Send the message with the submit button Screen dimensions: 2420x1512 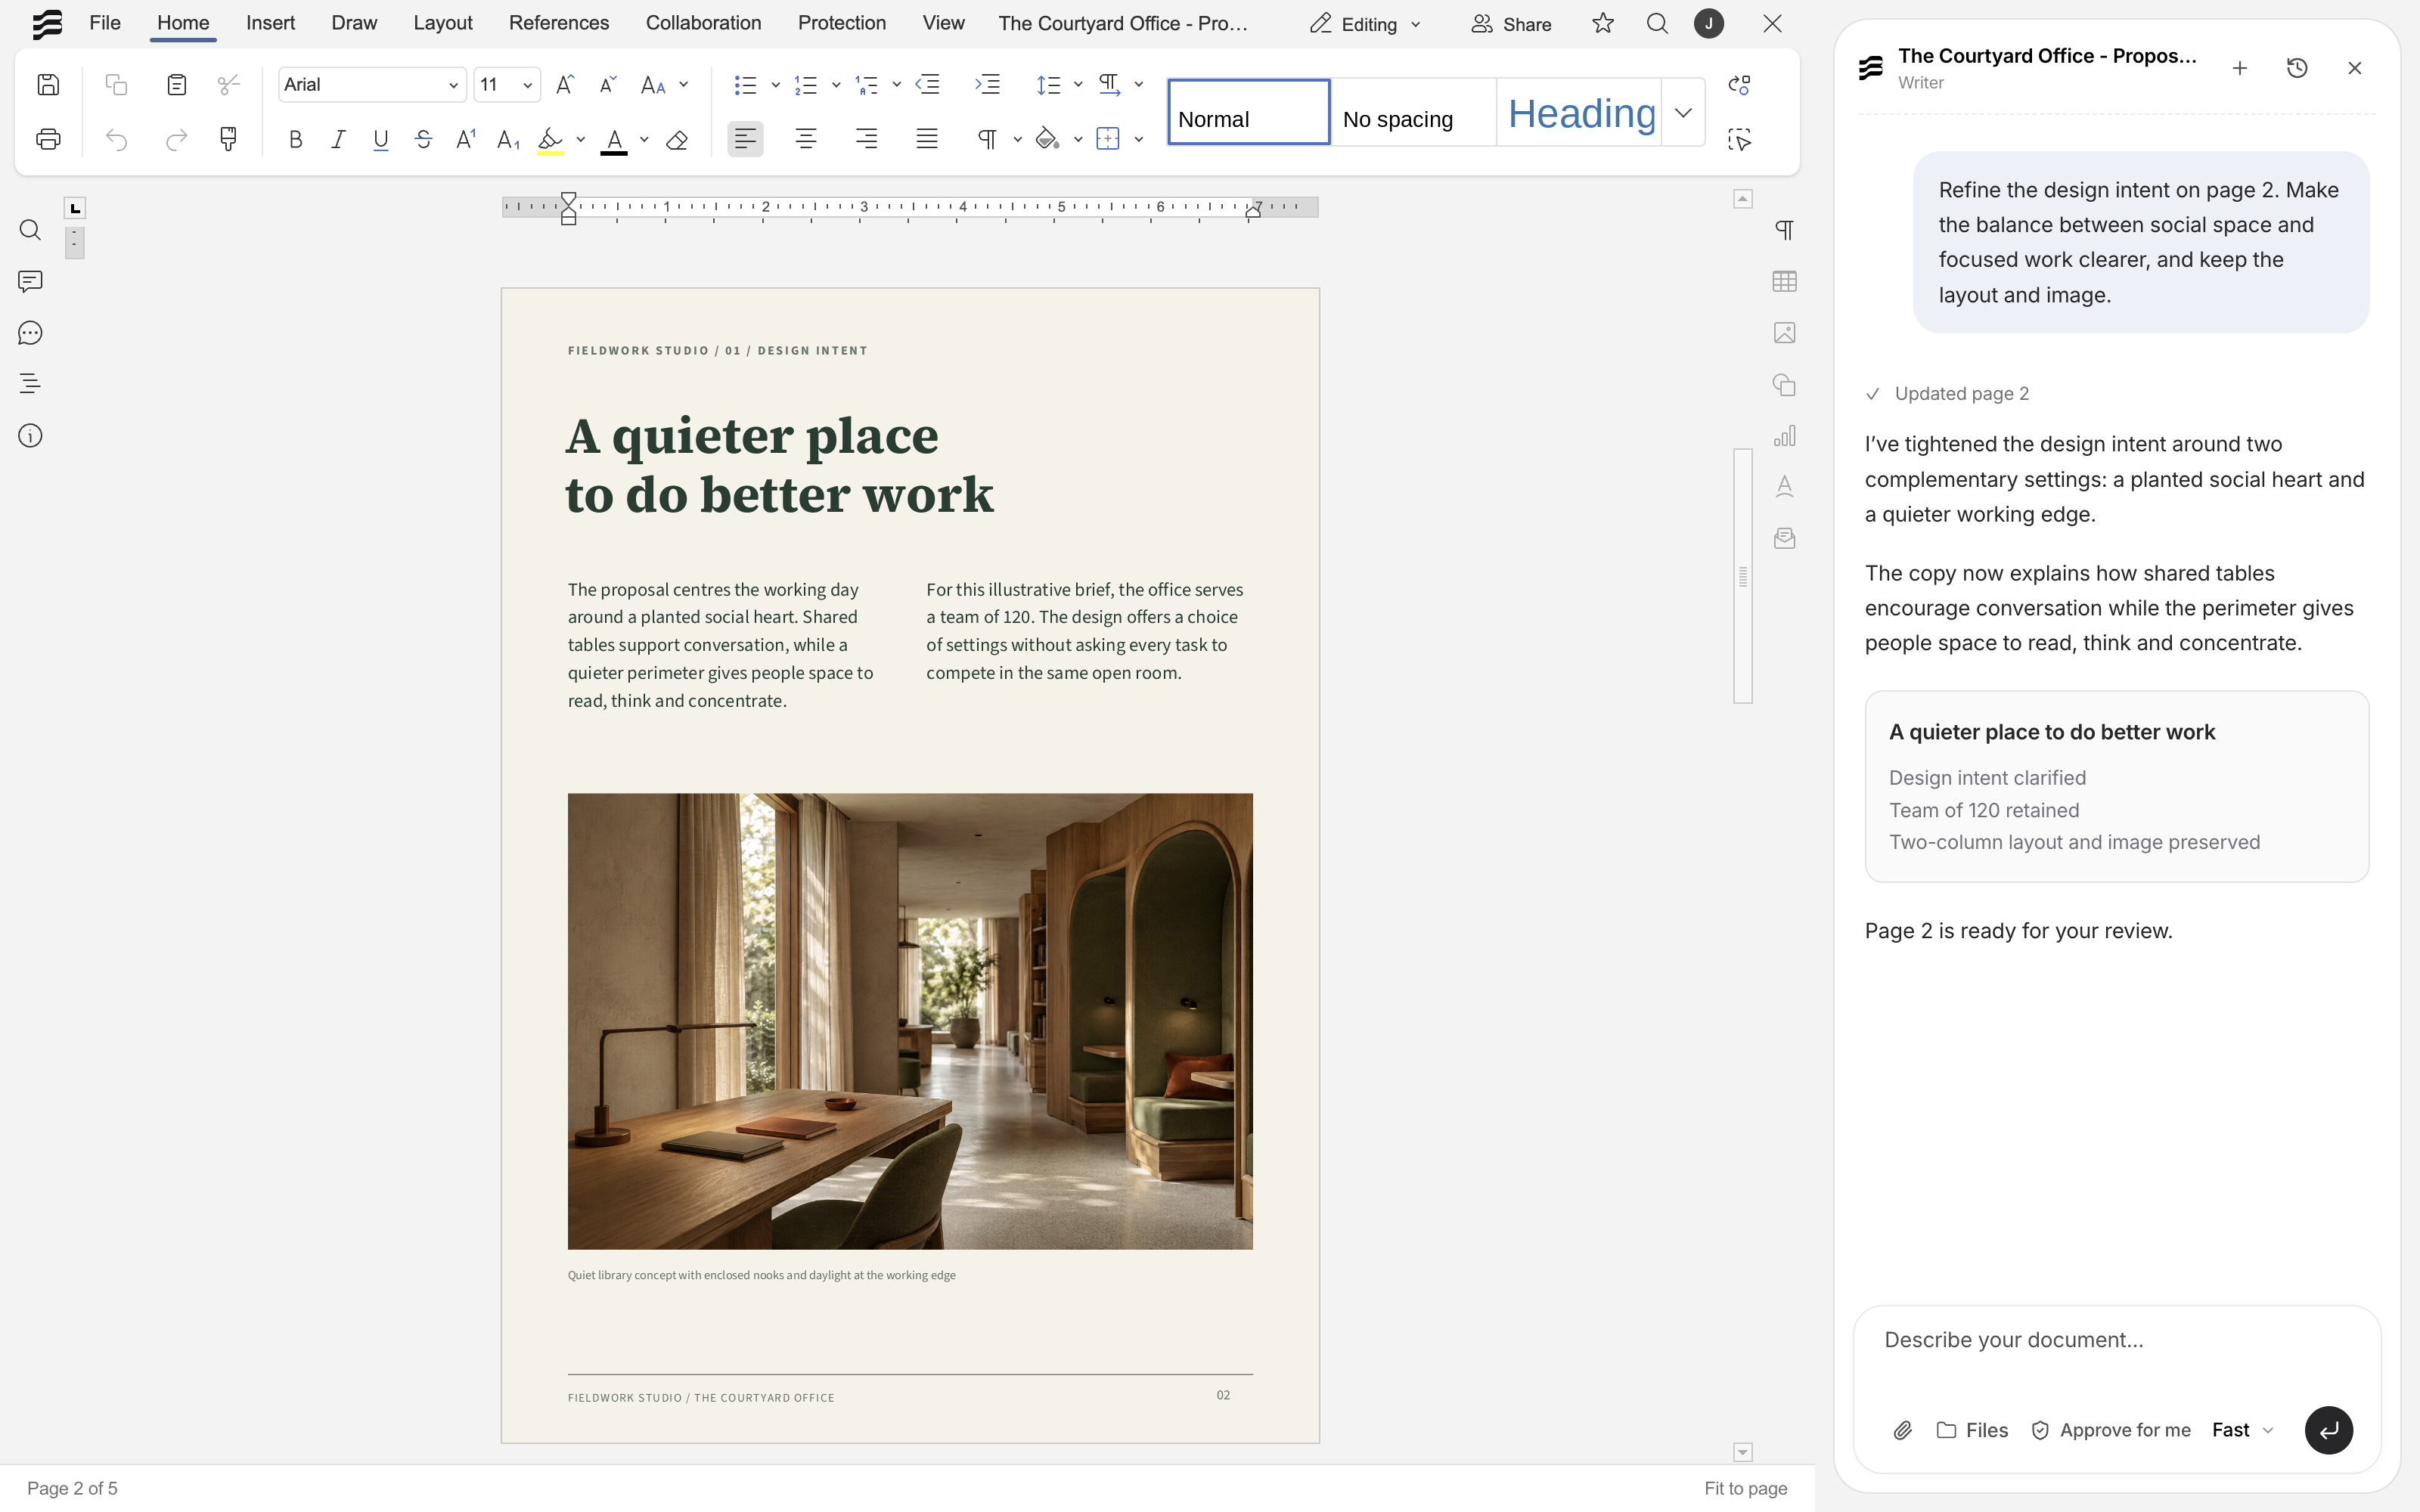(x=2328, y=1430)
